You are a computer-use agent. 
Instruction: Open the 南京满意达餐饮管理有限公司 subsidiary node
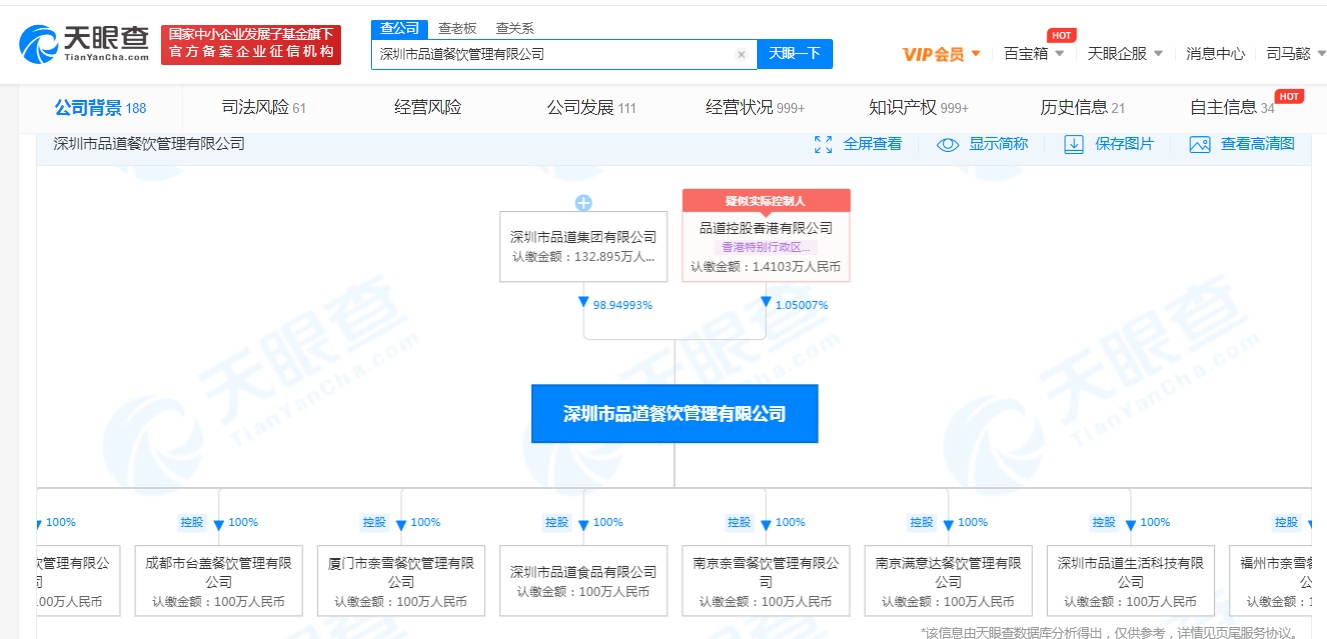948,580
